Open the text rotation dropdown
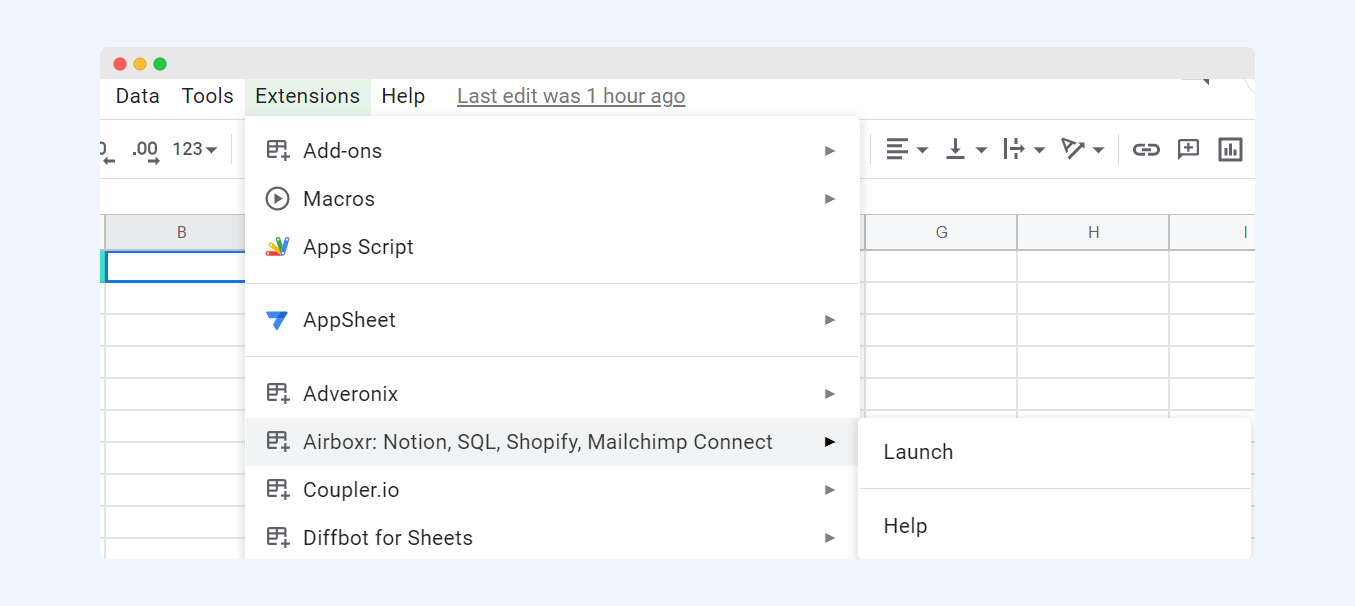The width and height of the screenshot is (1355, 606). pyautogui.click(x=1083, y=150)
